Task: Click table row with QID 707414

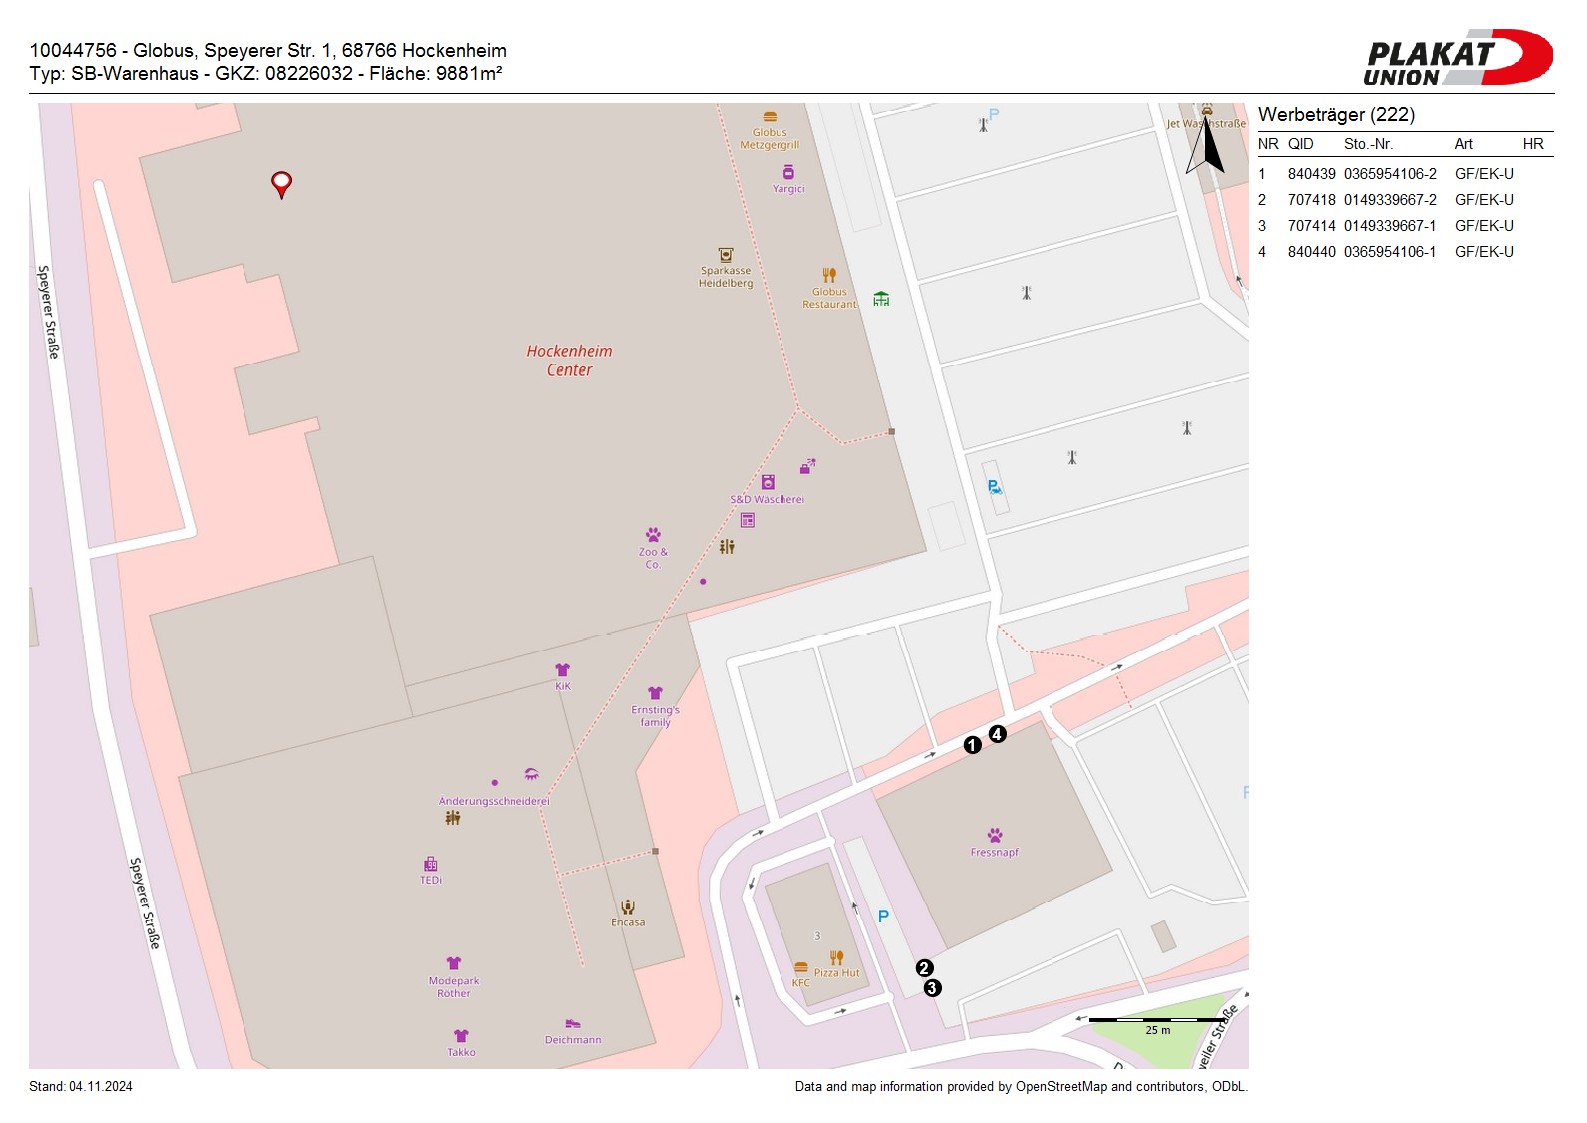Action: pos(1400,226)
